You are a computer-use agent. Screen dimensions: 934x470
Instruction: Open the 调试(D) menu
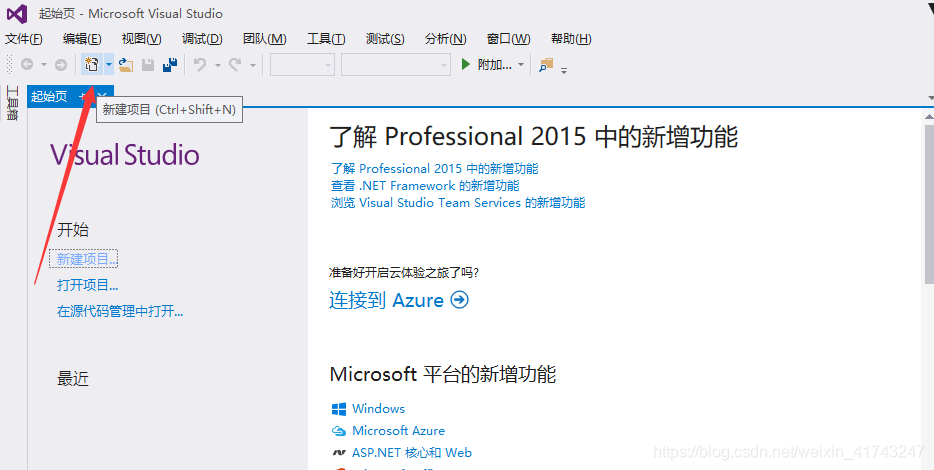[203, 39]
